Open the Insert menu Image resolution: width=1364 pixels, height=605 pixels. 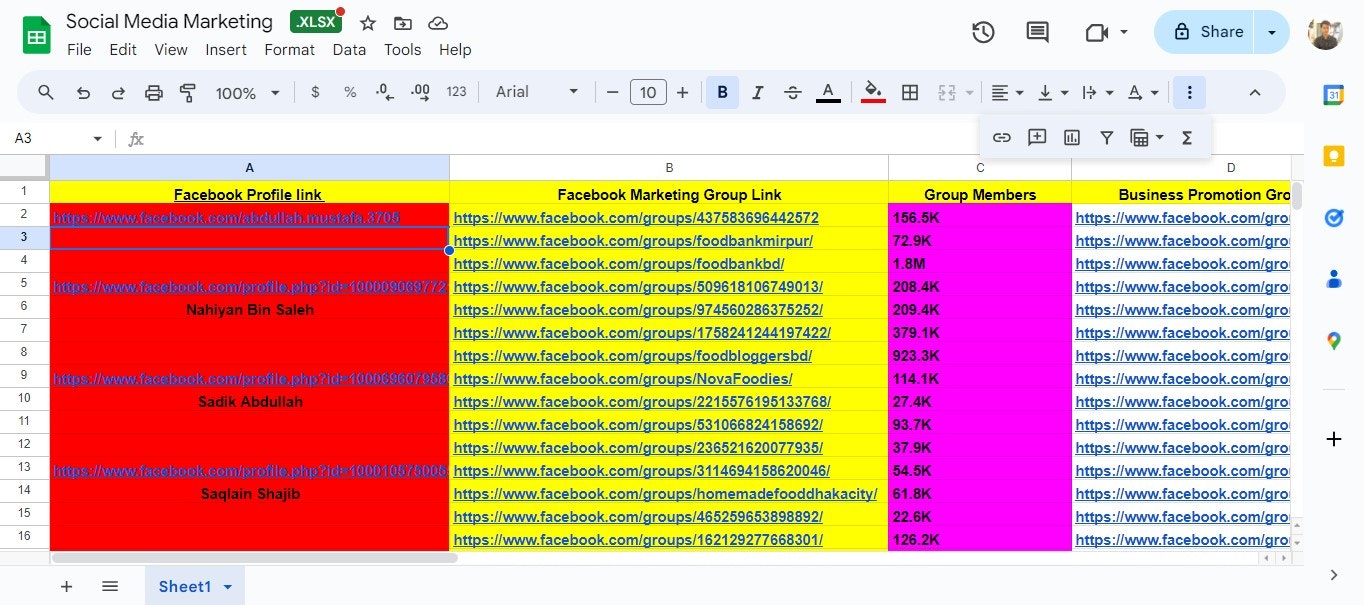(x=226, y=50)
